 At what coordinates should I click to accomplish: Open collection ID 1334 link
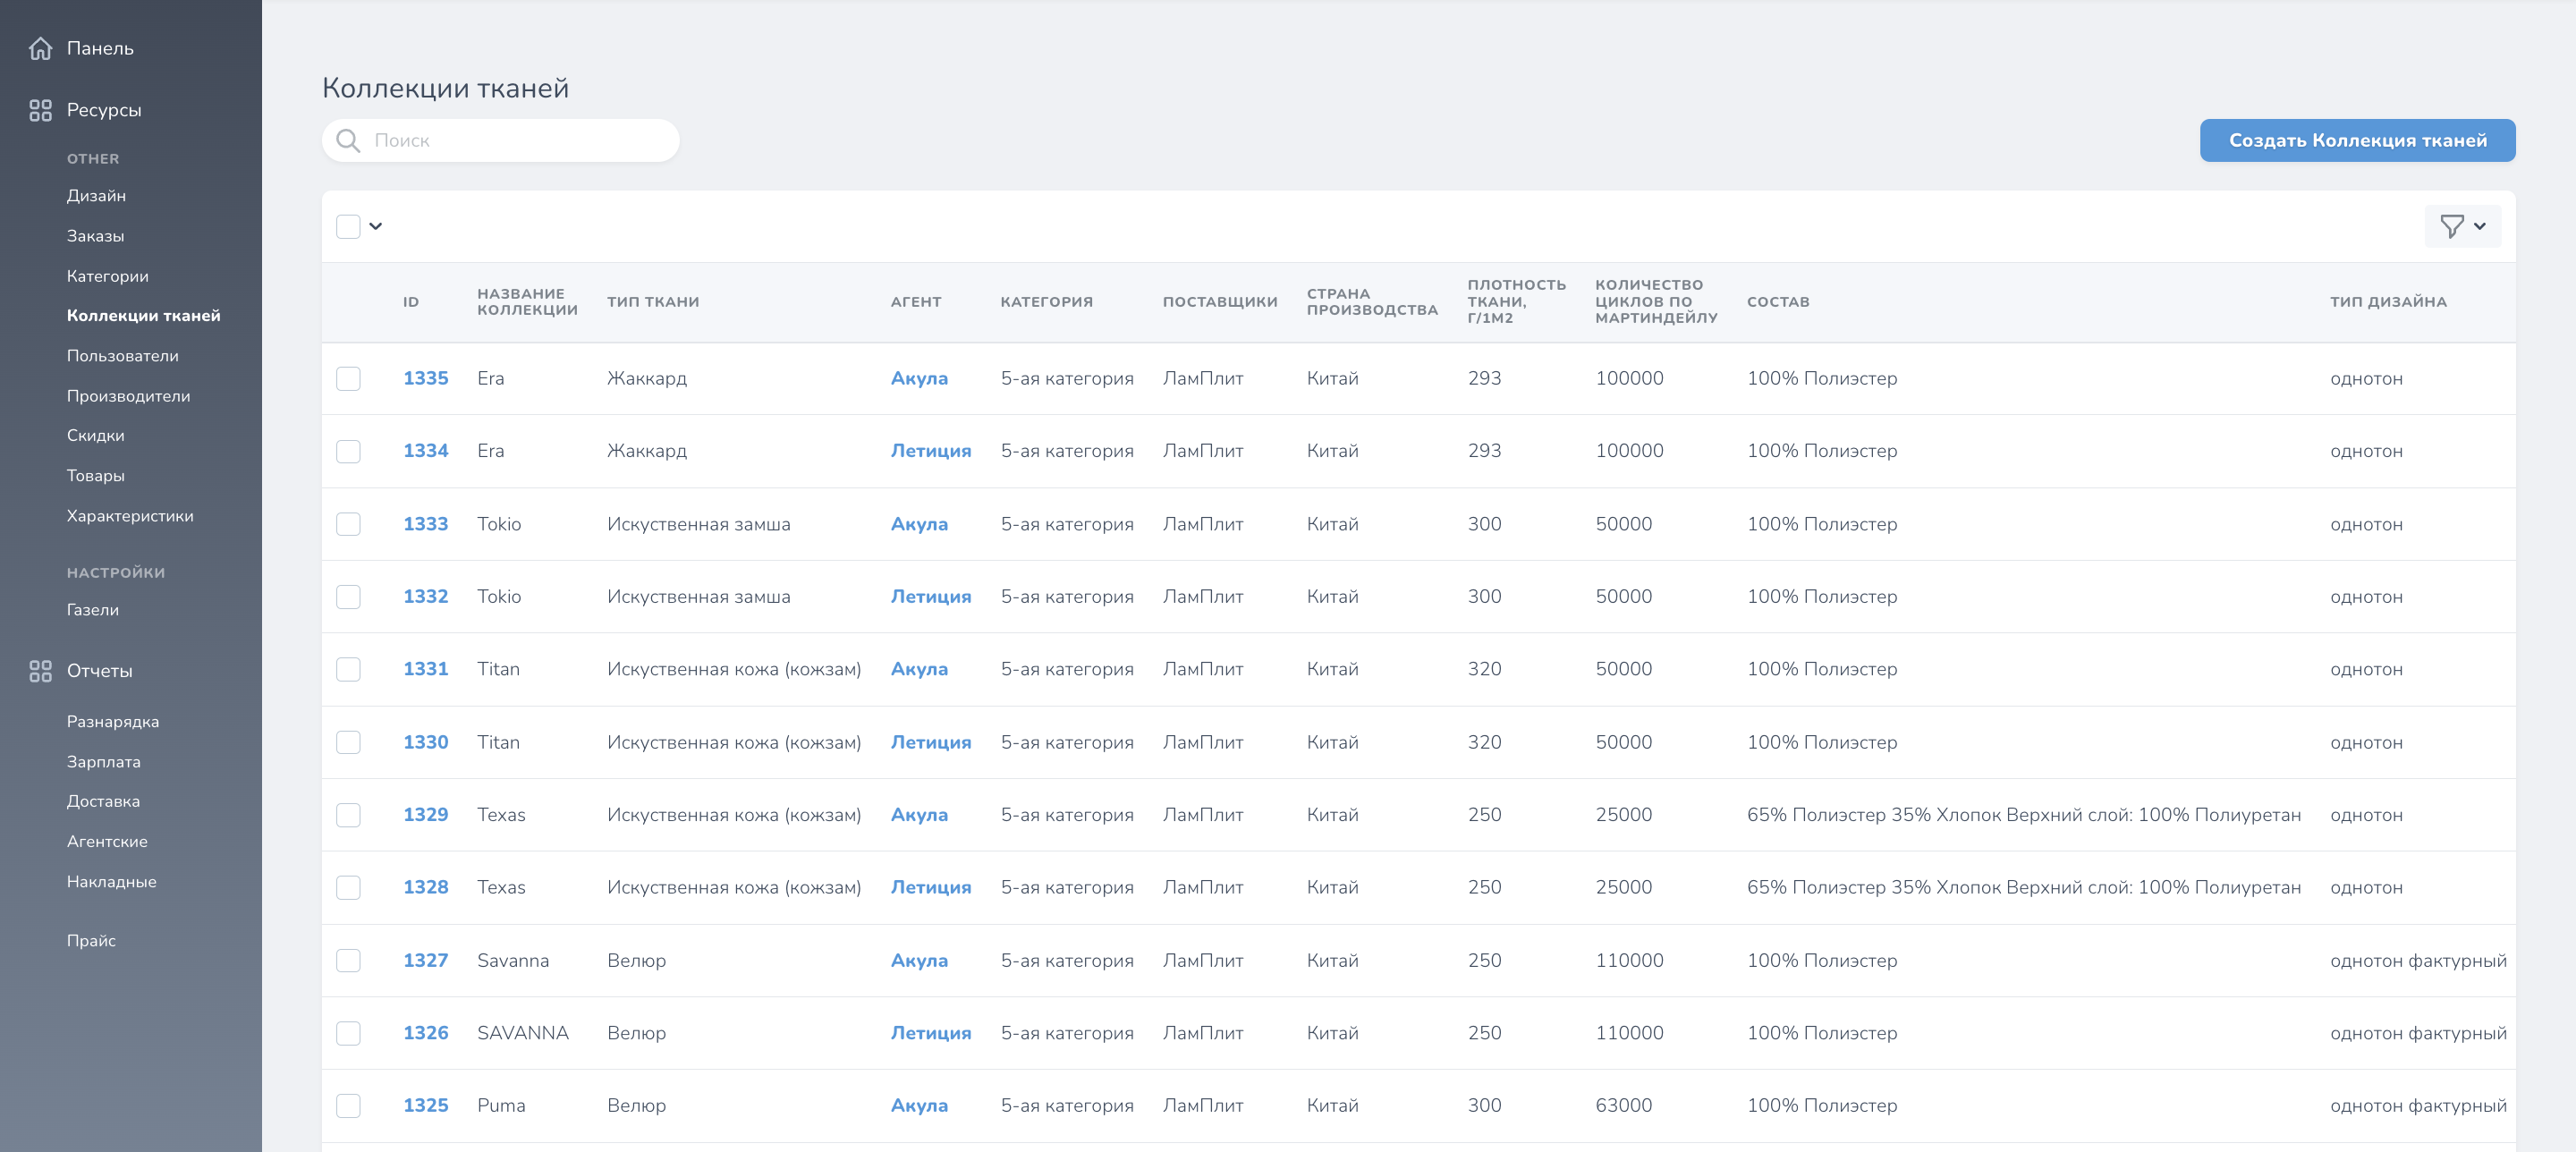(x=425, y=451)
